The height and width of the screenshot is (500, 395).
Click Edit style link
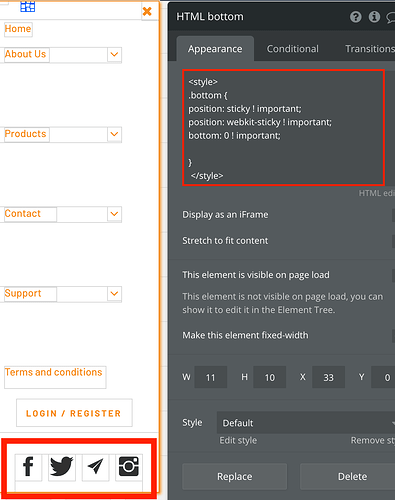238,440
